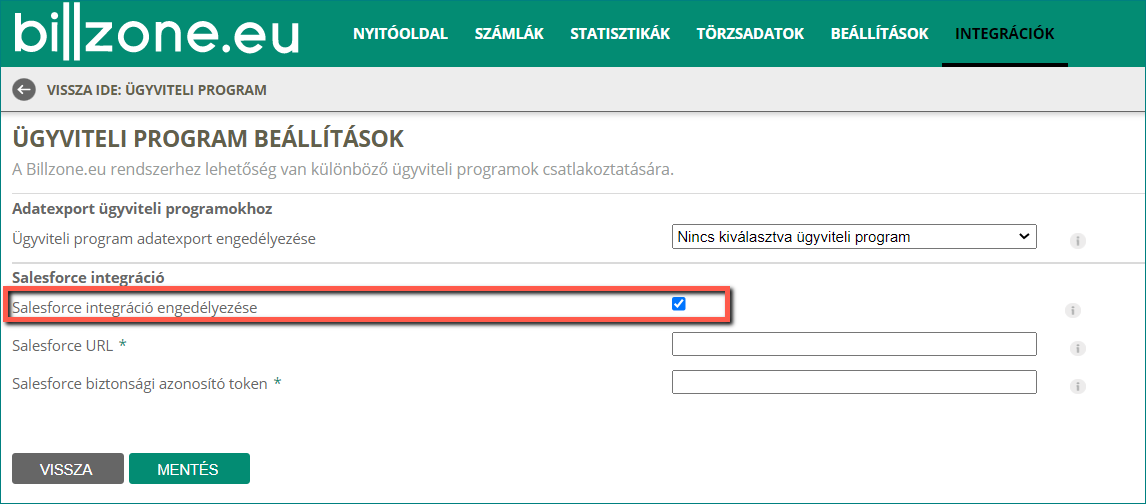Toggle Salesforce integráció engedélyezése checkbox
This screenshot has width=1146, height=504.
click(x=678, y=304)
